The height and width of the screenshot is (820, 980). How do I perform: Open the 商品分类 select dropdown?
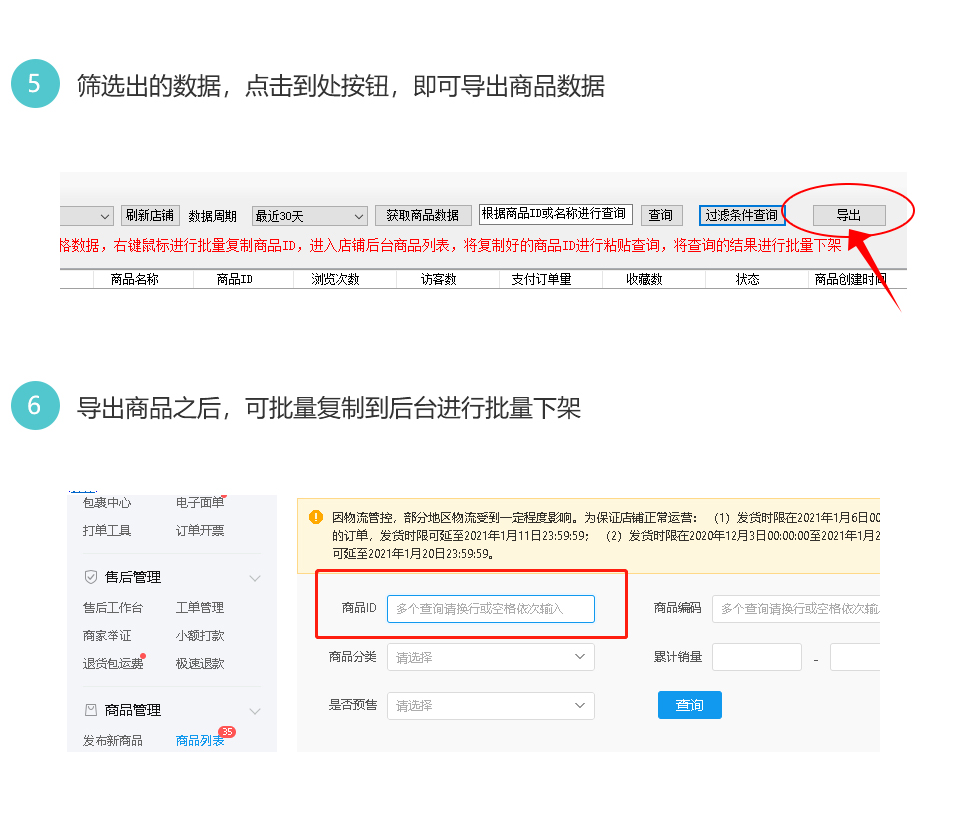[490, 657]
